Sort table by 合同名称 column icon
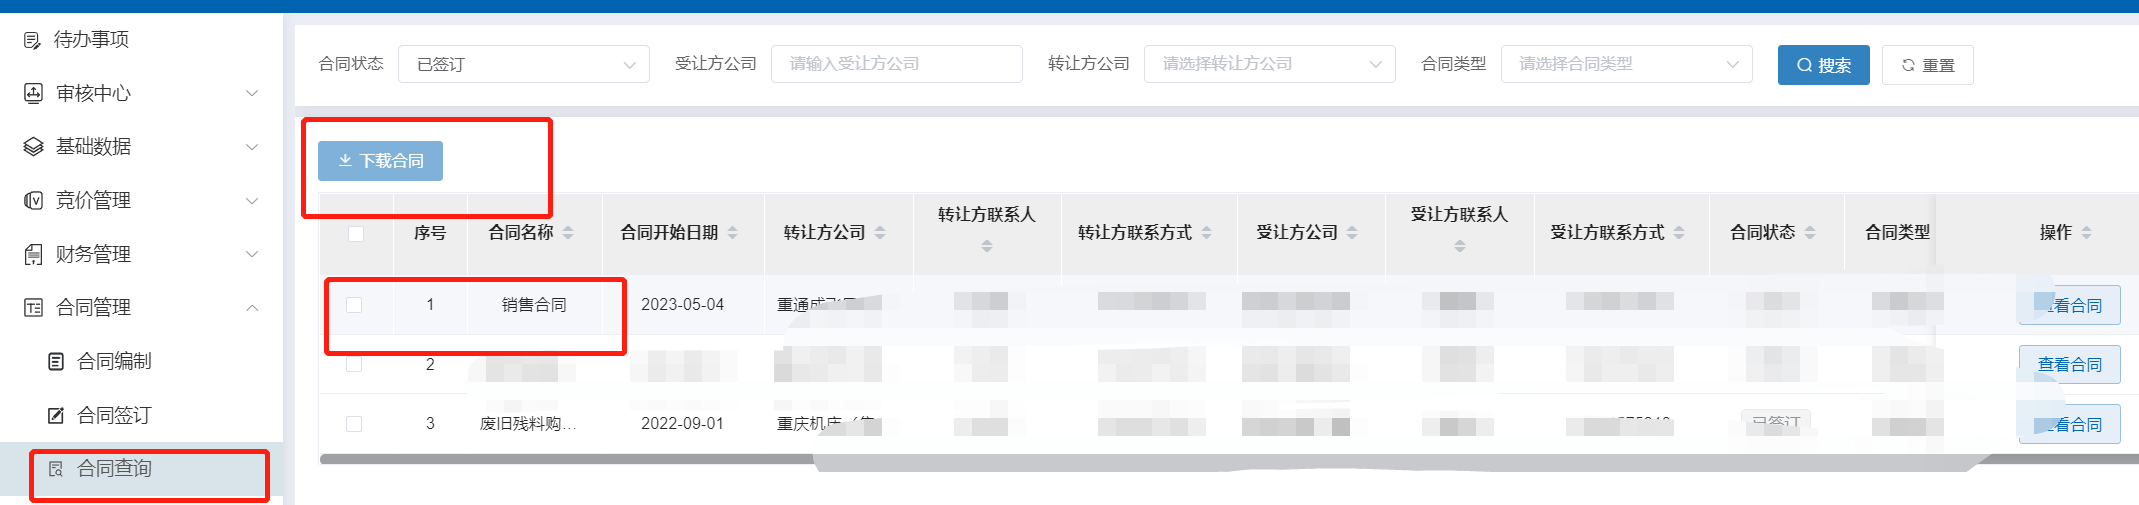Image resolution: width=2139 pixels, height=505 pixels. pyautogui.click(x=568, y=233)
